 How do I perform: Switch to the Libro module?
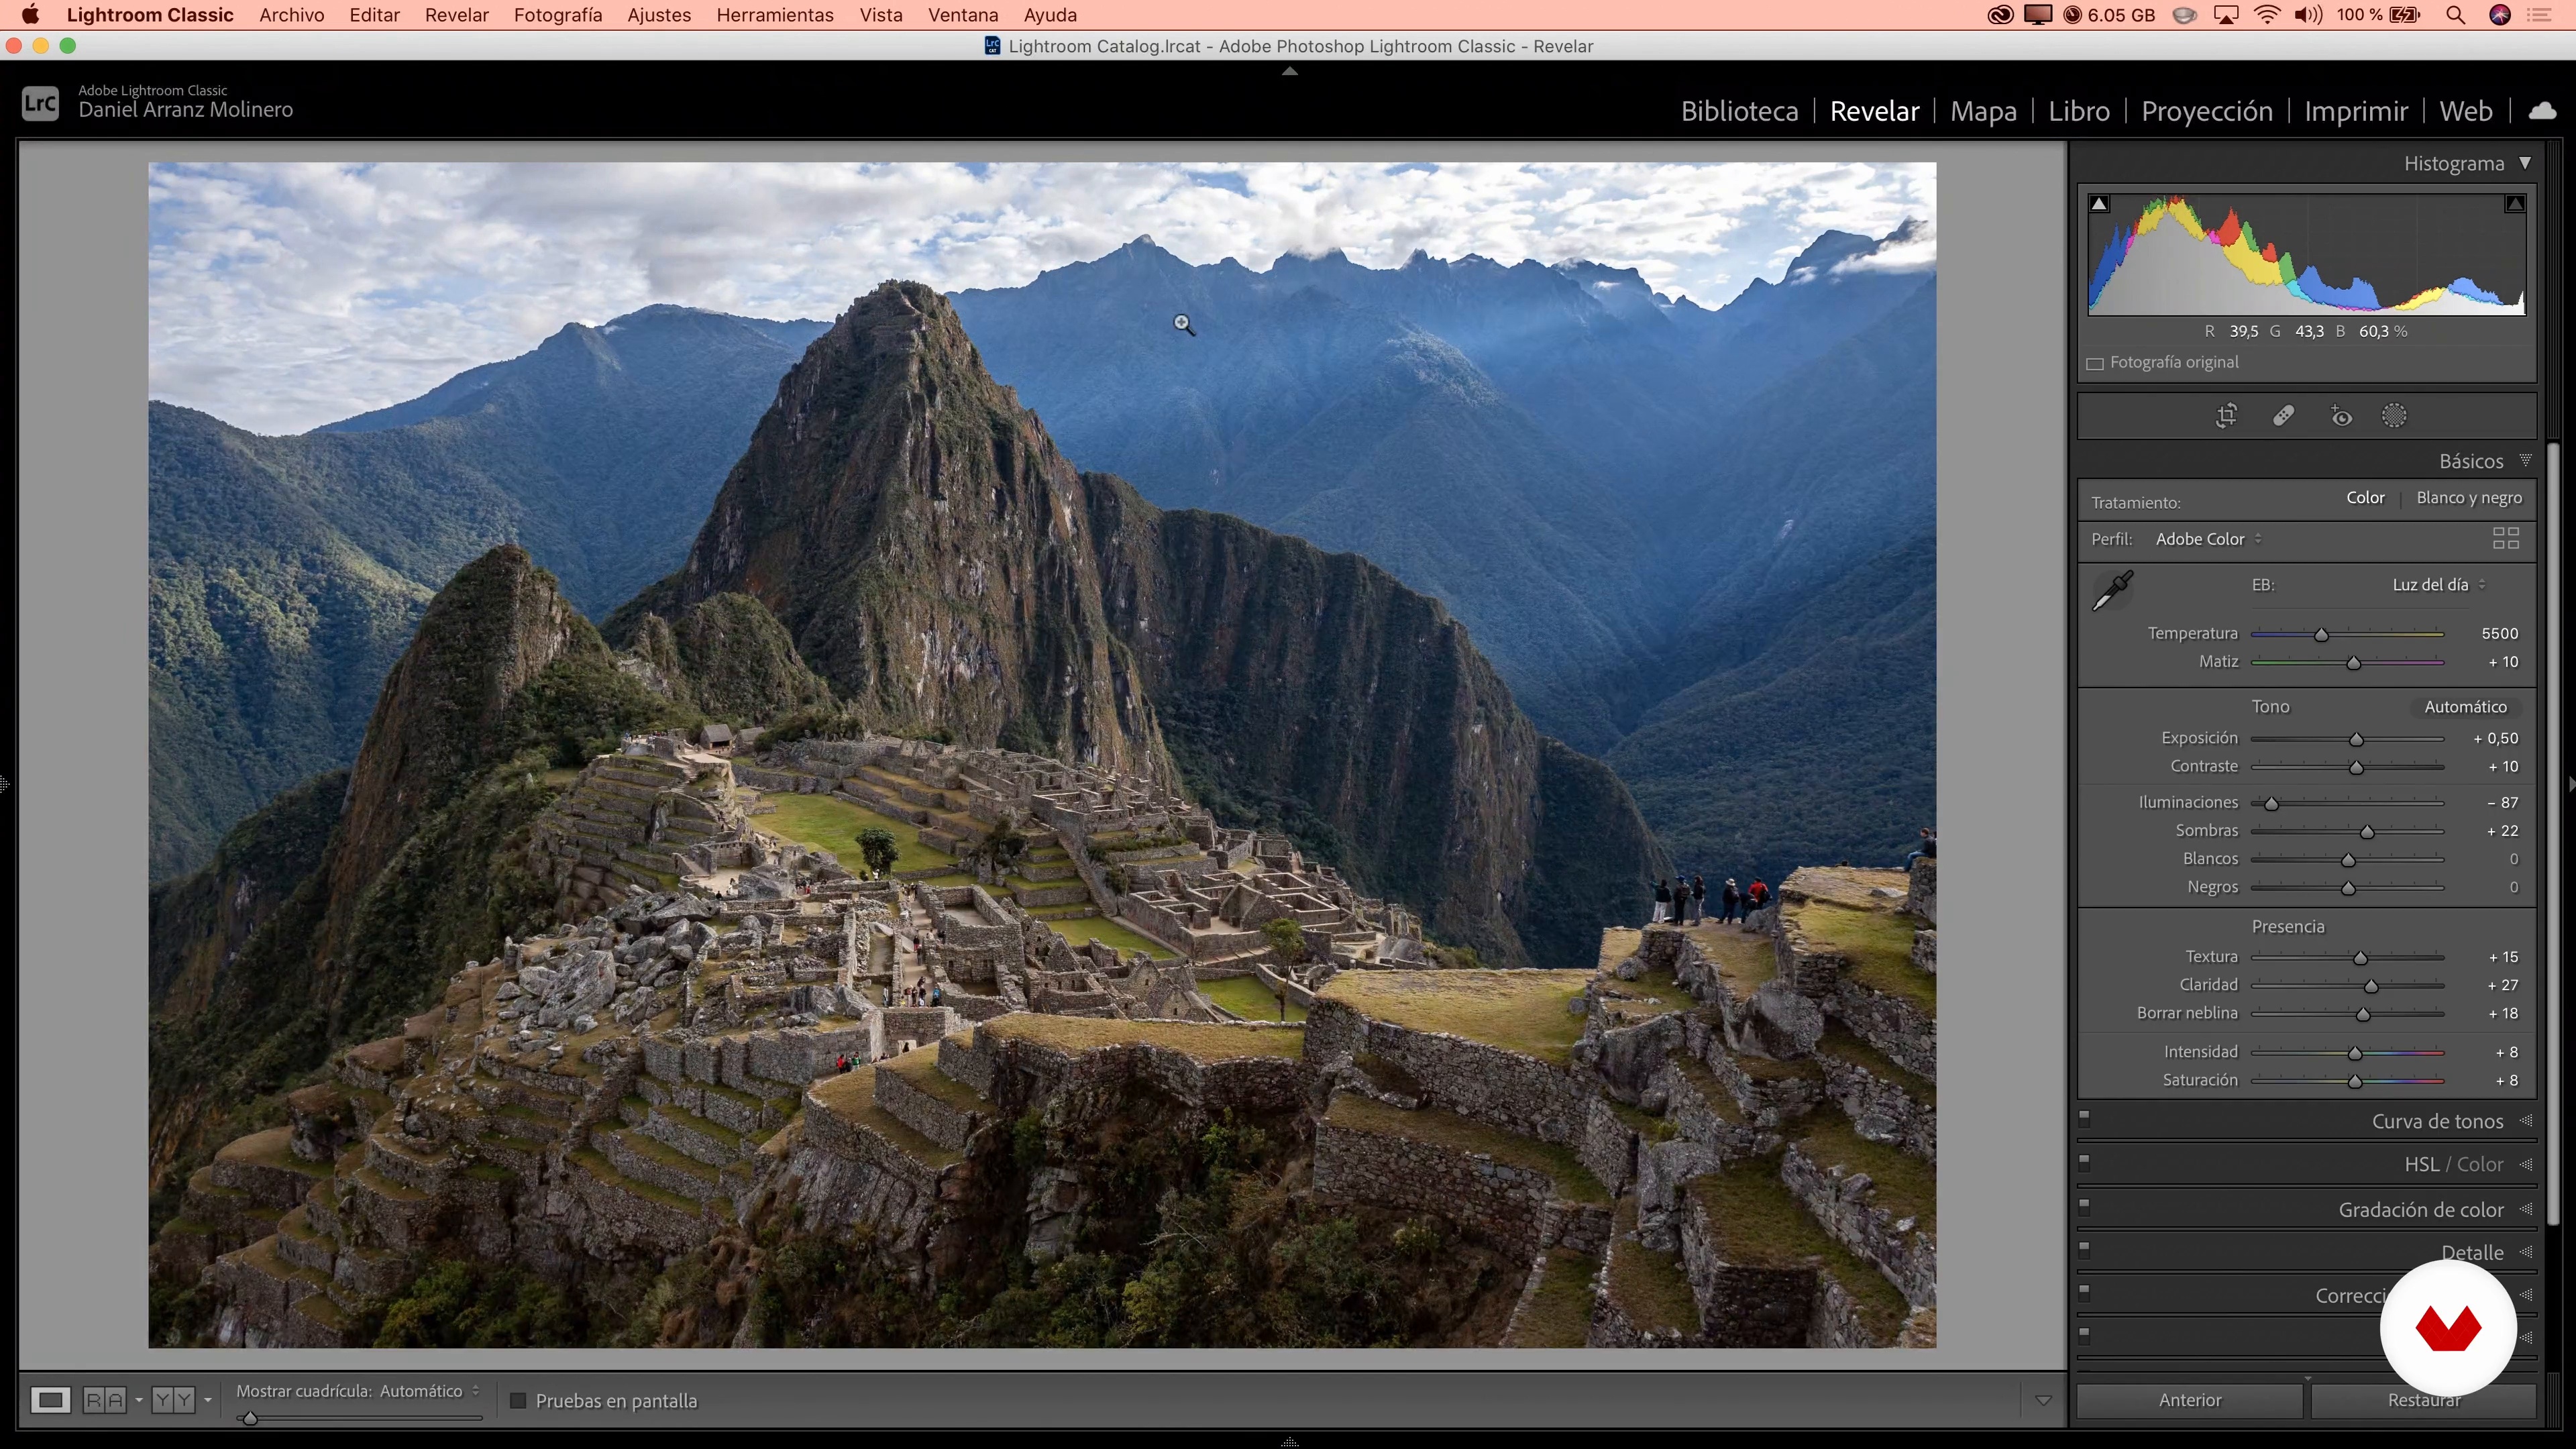tap(2078, 111)
